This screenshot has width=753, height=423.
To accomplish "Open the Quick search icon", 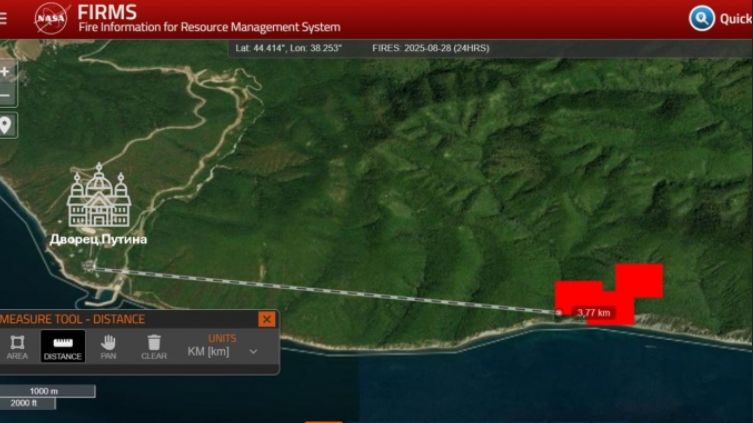I will click(702, 18).
